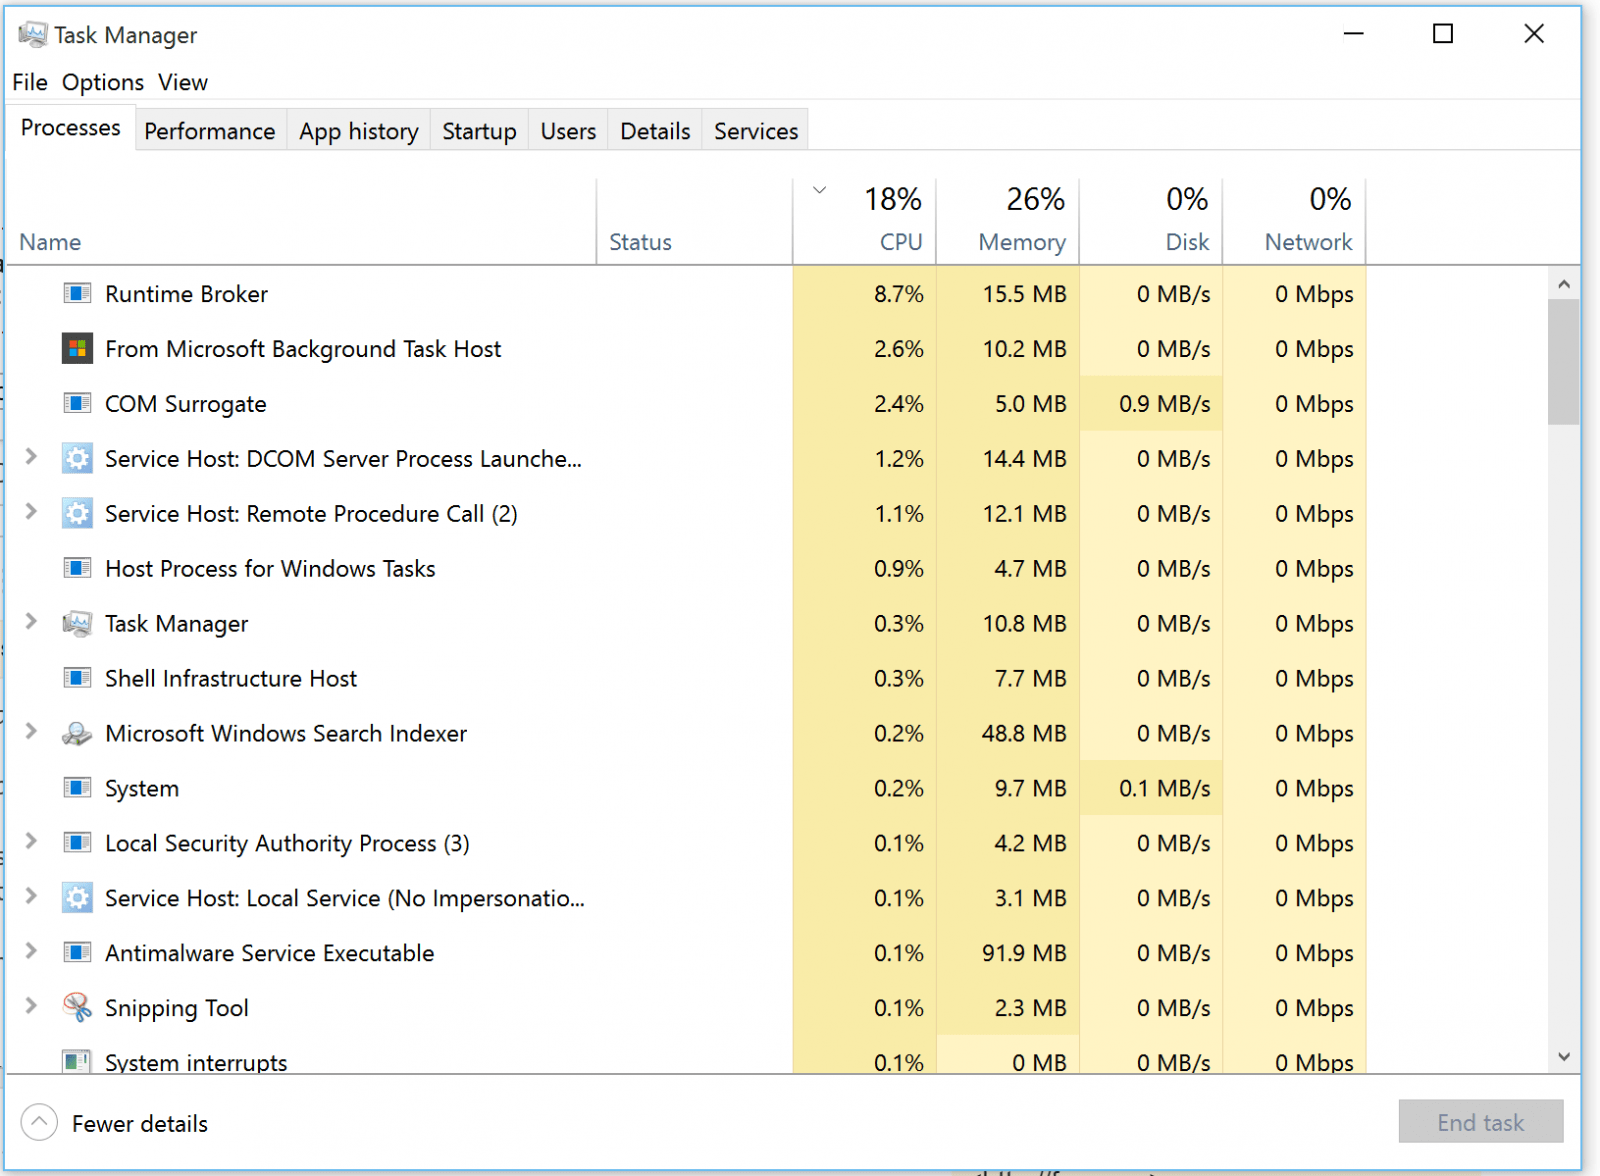The image size is (1600, 1176).
Task: Switch to the Services tab
Action: pos(757,131)
